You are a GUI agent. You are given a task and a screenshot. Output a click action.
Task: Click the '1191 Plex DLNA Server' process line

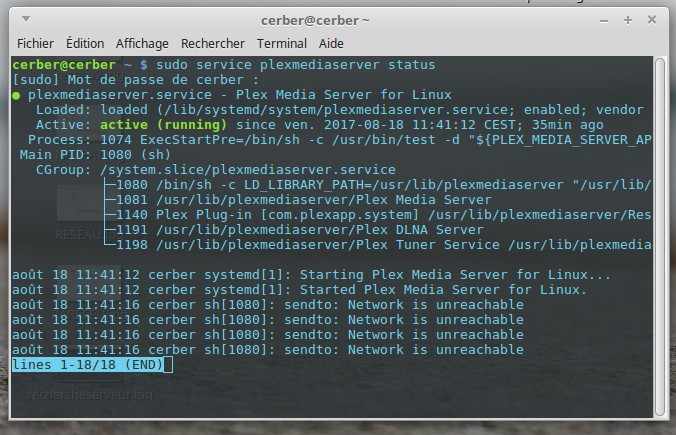(x=300, y=230)
